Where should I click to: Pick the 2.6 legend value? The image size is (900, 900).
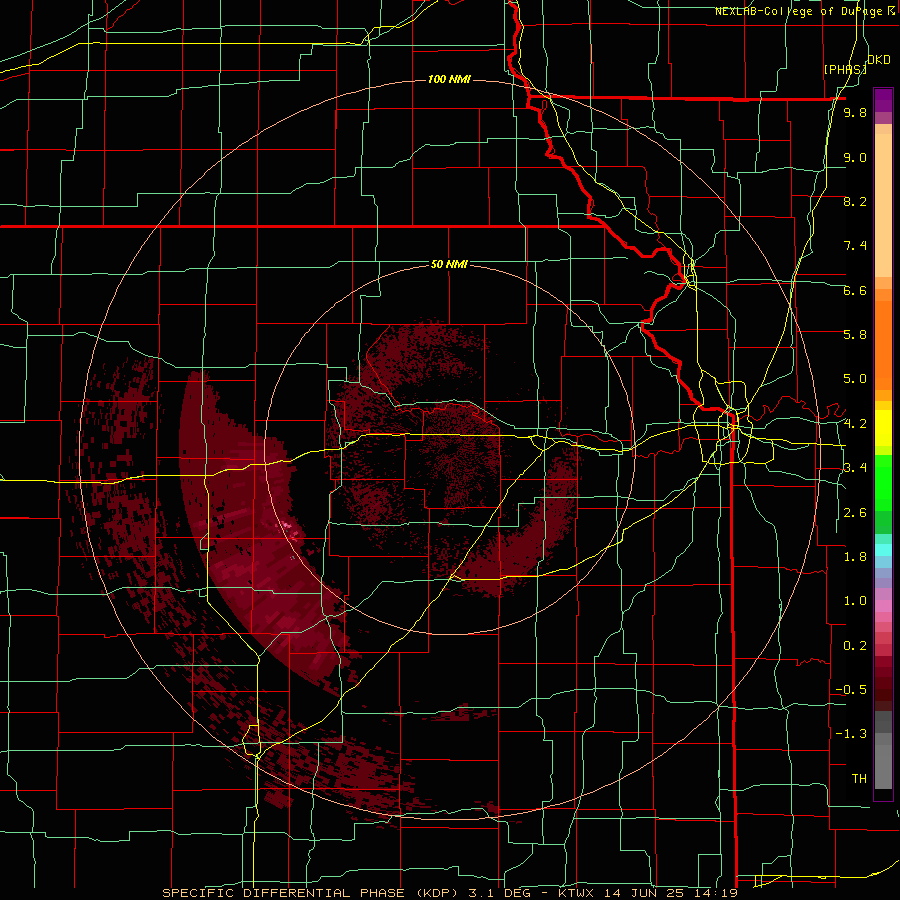(855, 513)
